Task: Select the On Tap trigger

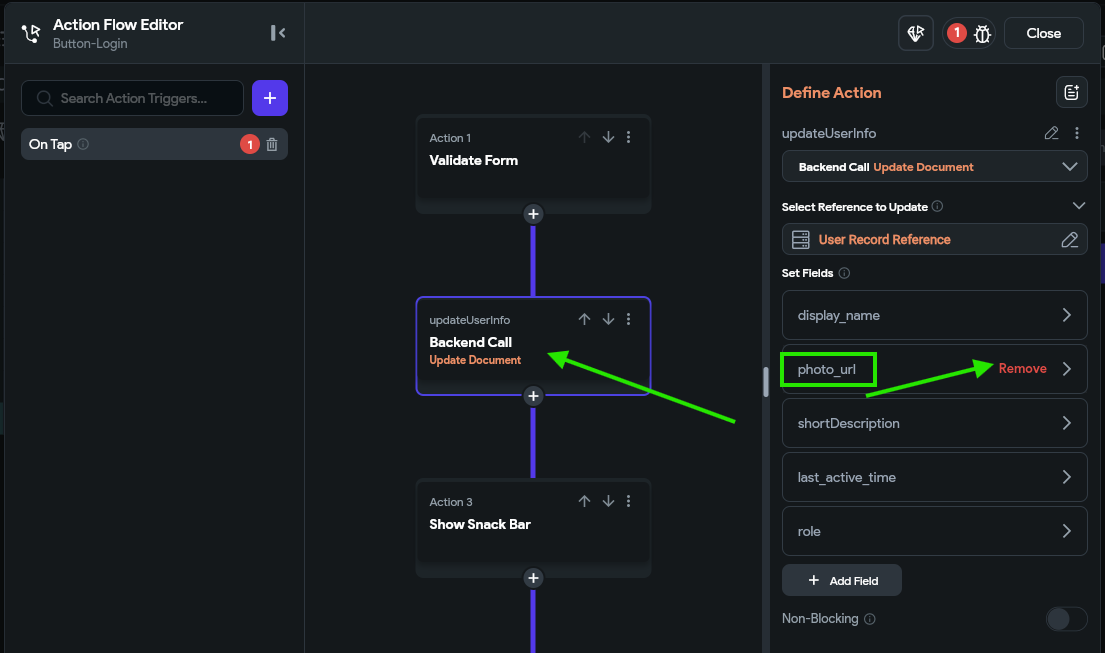Action: (x=154, y=144)
